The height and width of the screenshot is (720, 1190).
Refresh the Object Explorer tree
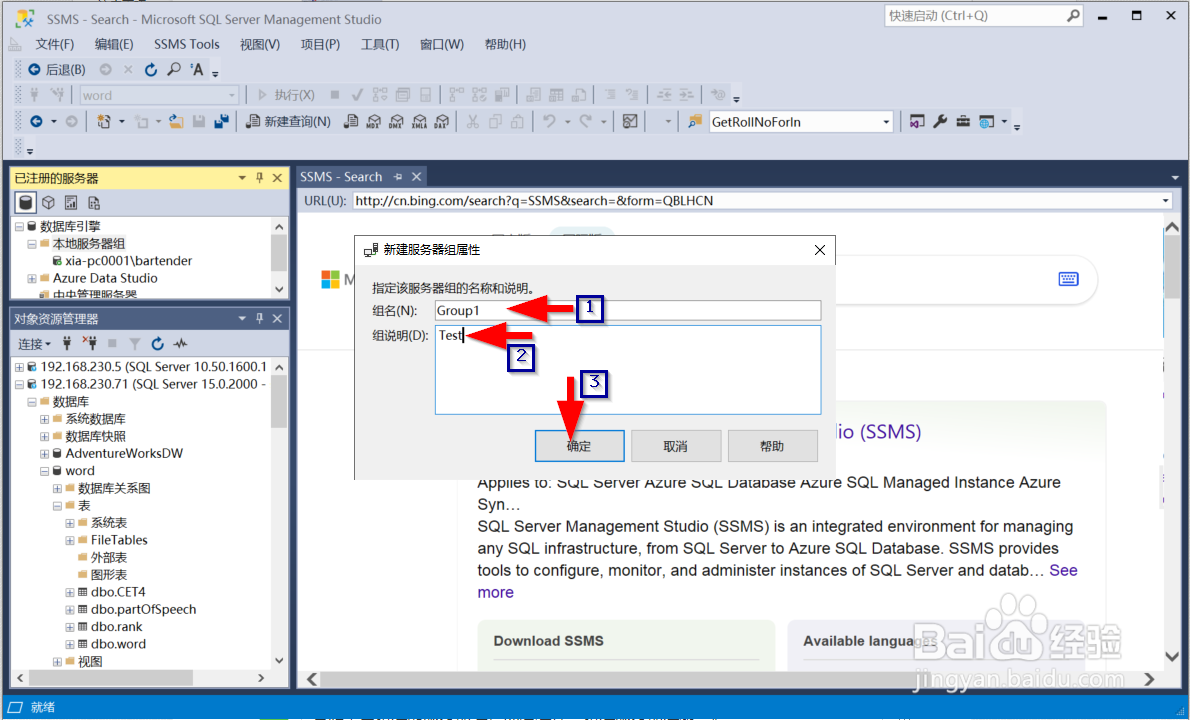click(x=157, y=344)
